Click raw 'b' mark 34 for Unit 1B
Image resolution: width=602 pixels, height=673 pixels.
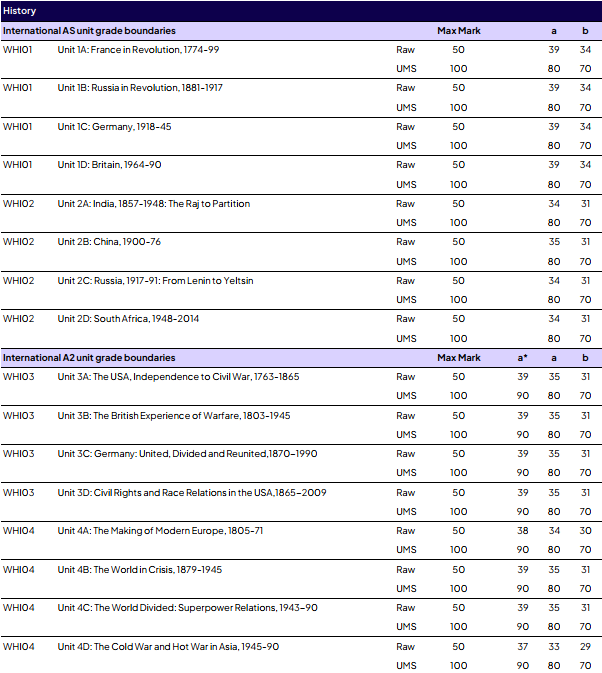coord(585,88)
